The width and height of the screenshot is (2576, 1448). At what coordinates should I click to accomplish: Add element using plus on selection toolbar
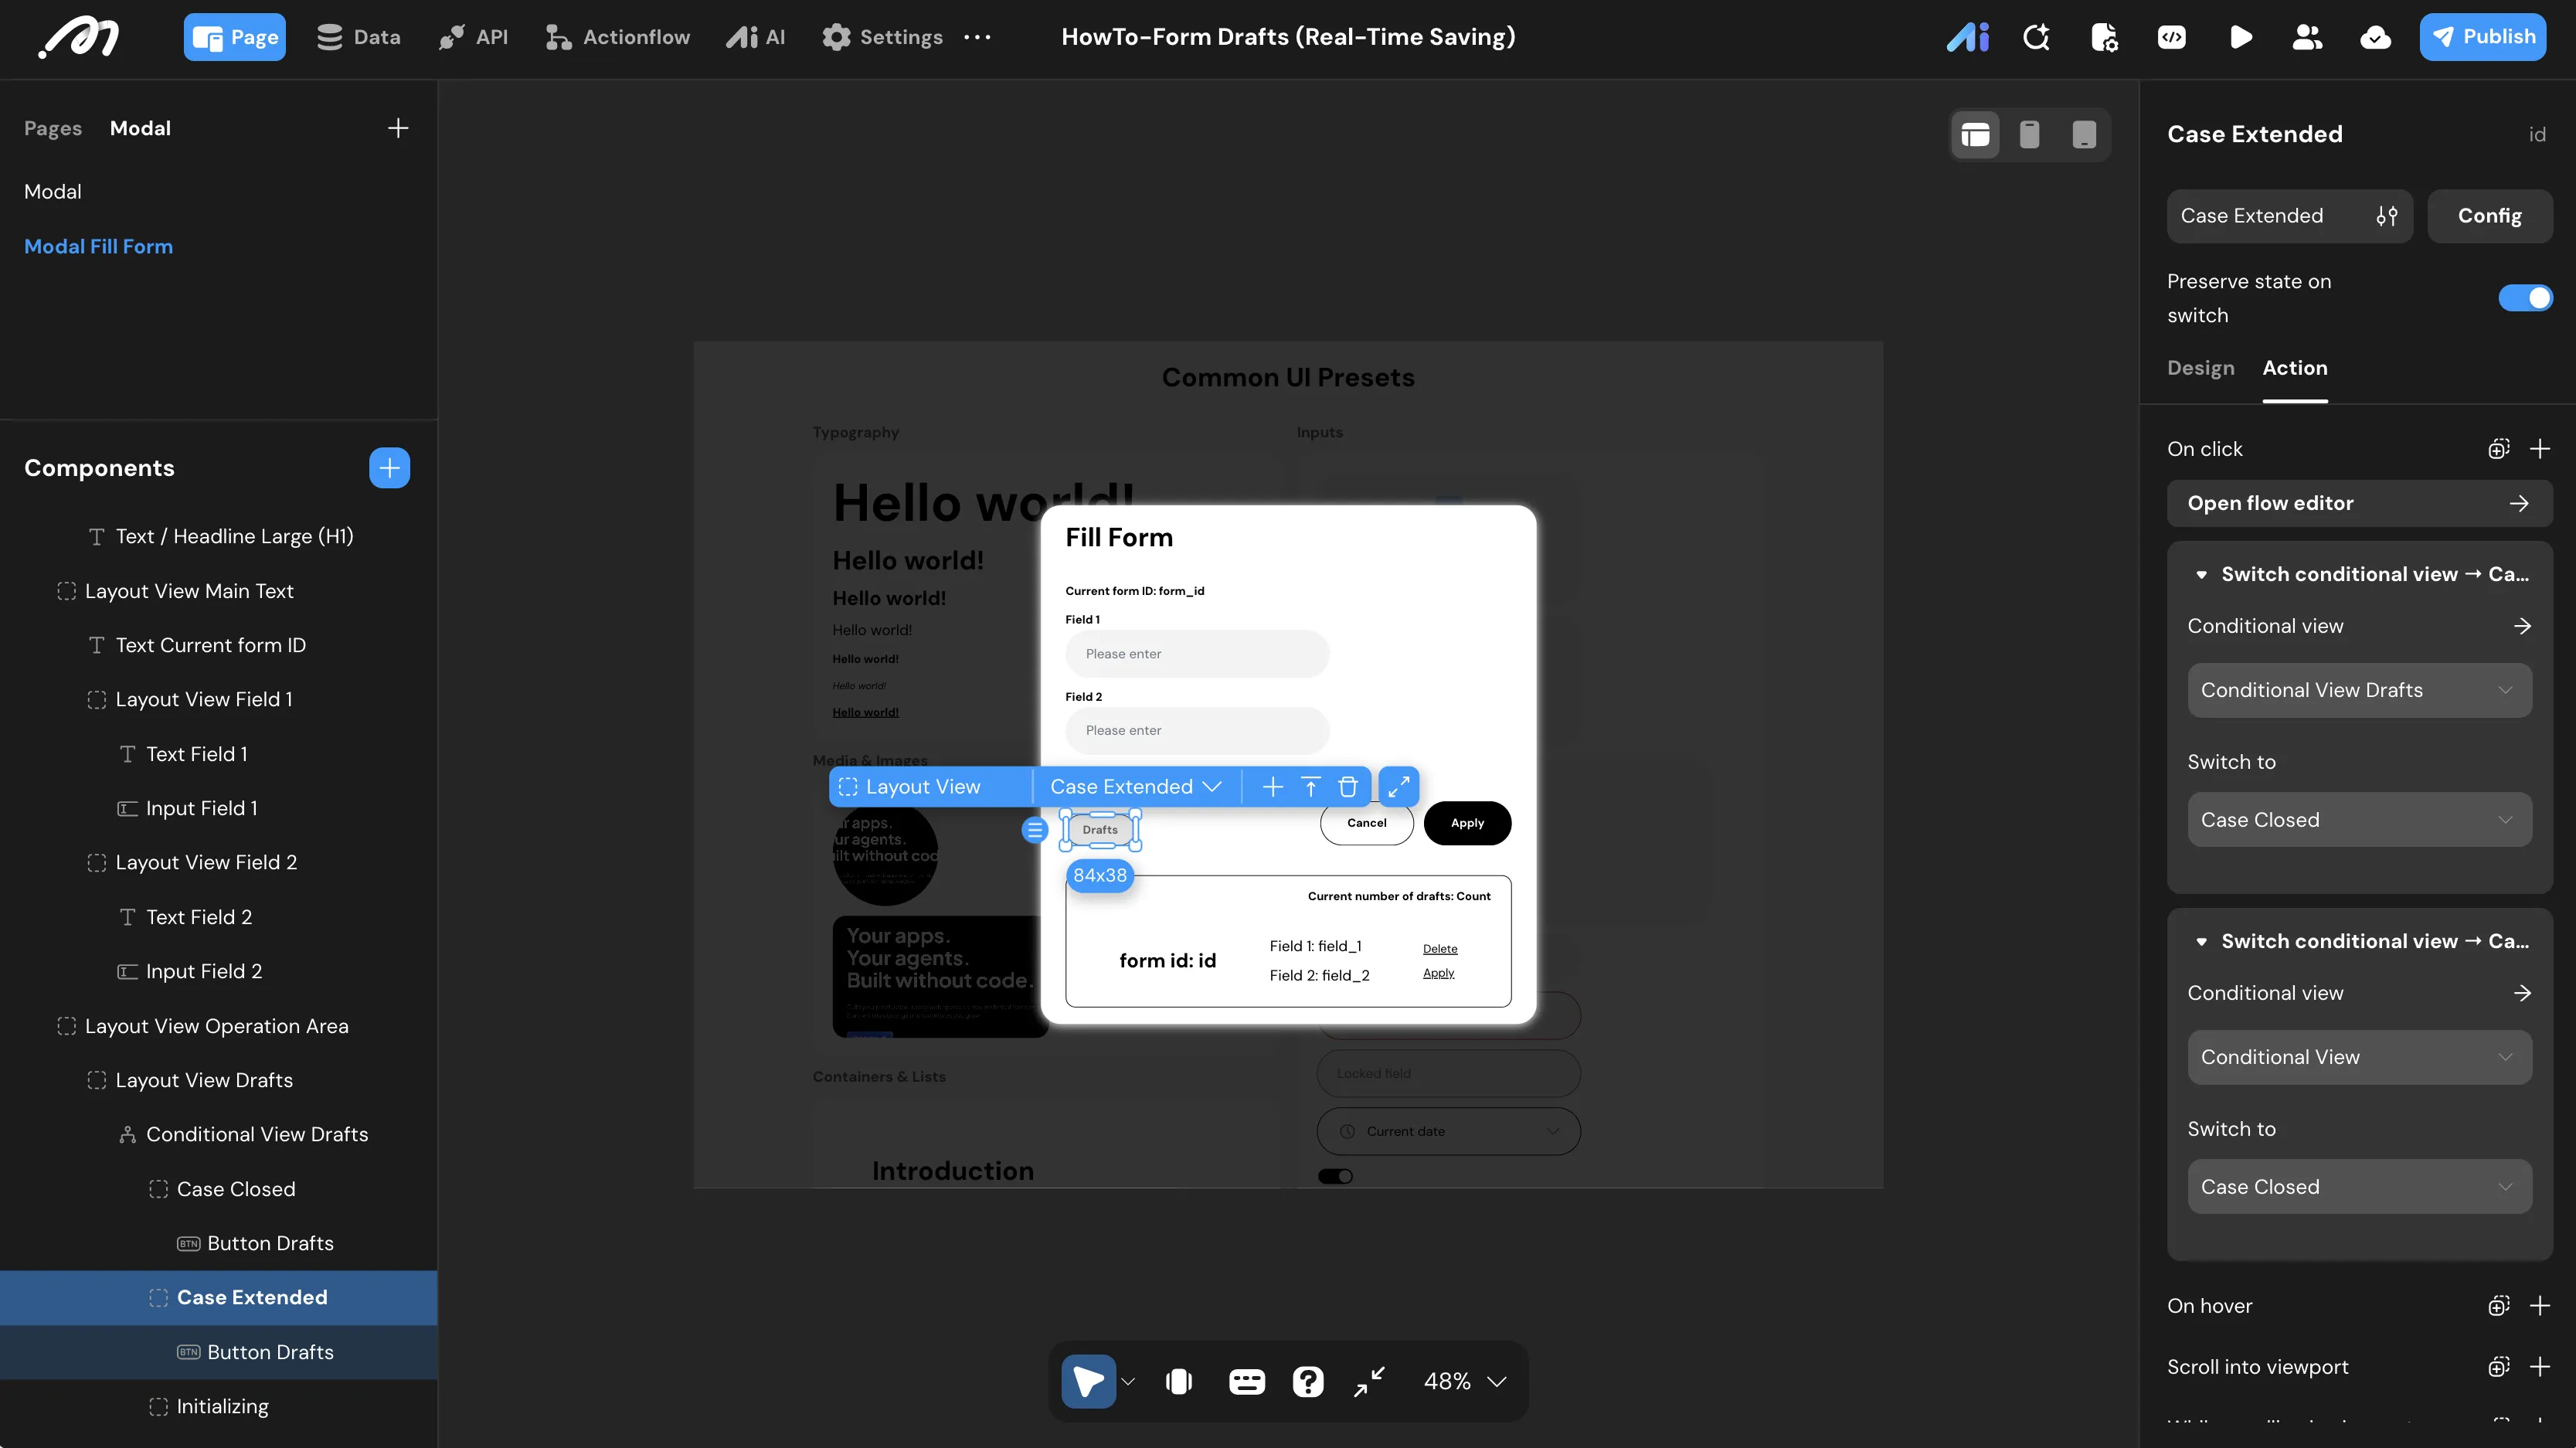pyautogui.click(x=1272, y=787)
